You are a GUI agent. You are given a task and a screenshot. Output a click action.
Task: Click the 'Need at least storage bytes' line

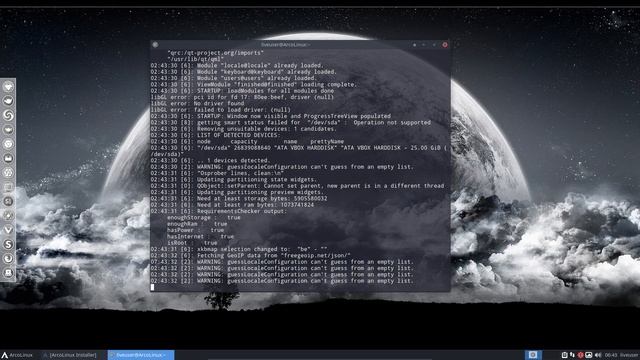(239, 198)
